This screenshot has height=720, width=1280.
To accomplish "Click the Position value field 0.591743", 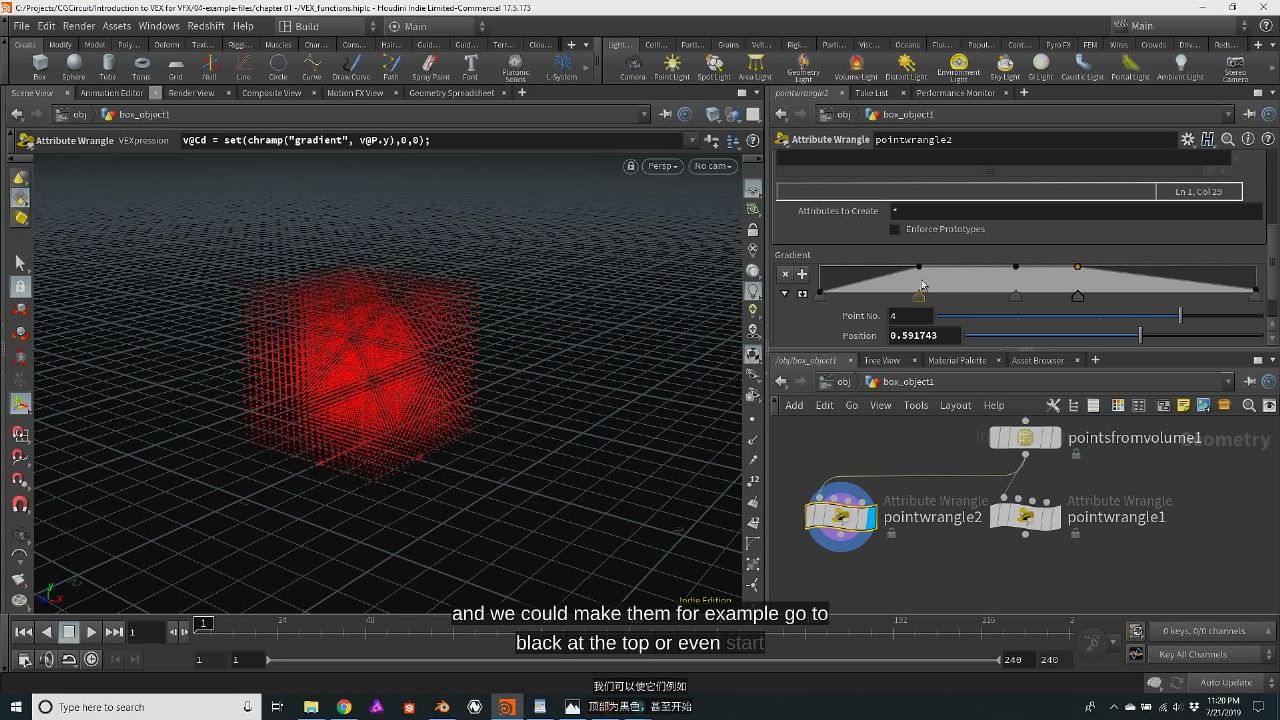I will tap(923, 336).
